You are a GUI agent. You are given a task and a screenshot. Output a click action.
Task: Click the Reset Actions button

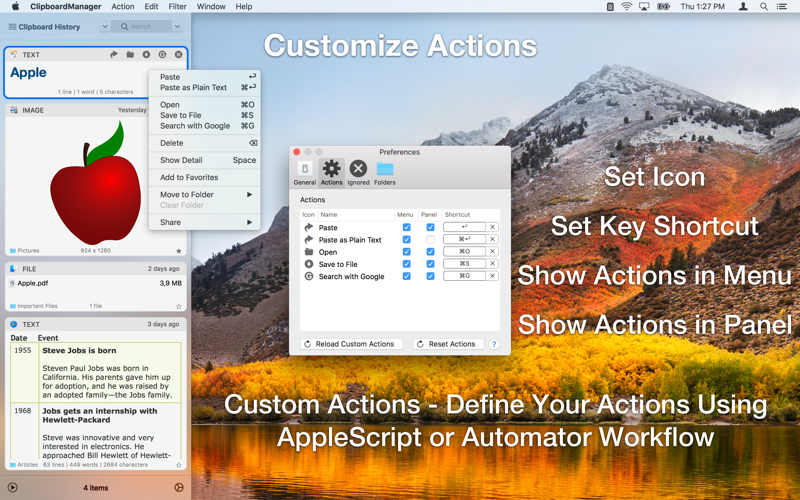click(448, 344)
